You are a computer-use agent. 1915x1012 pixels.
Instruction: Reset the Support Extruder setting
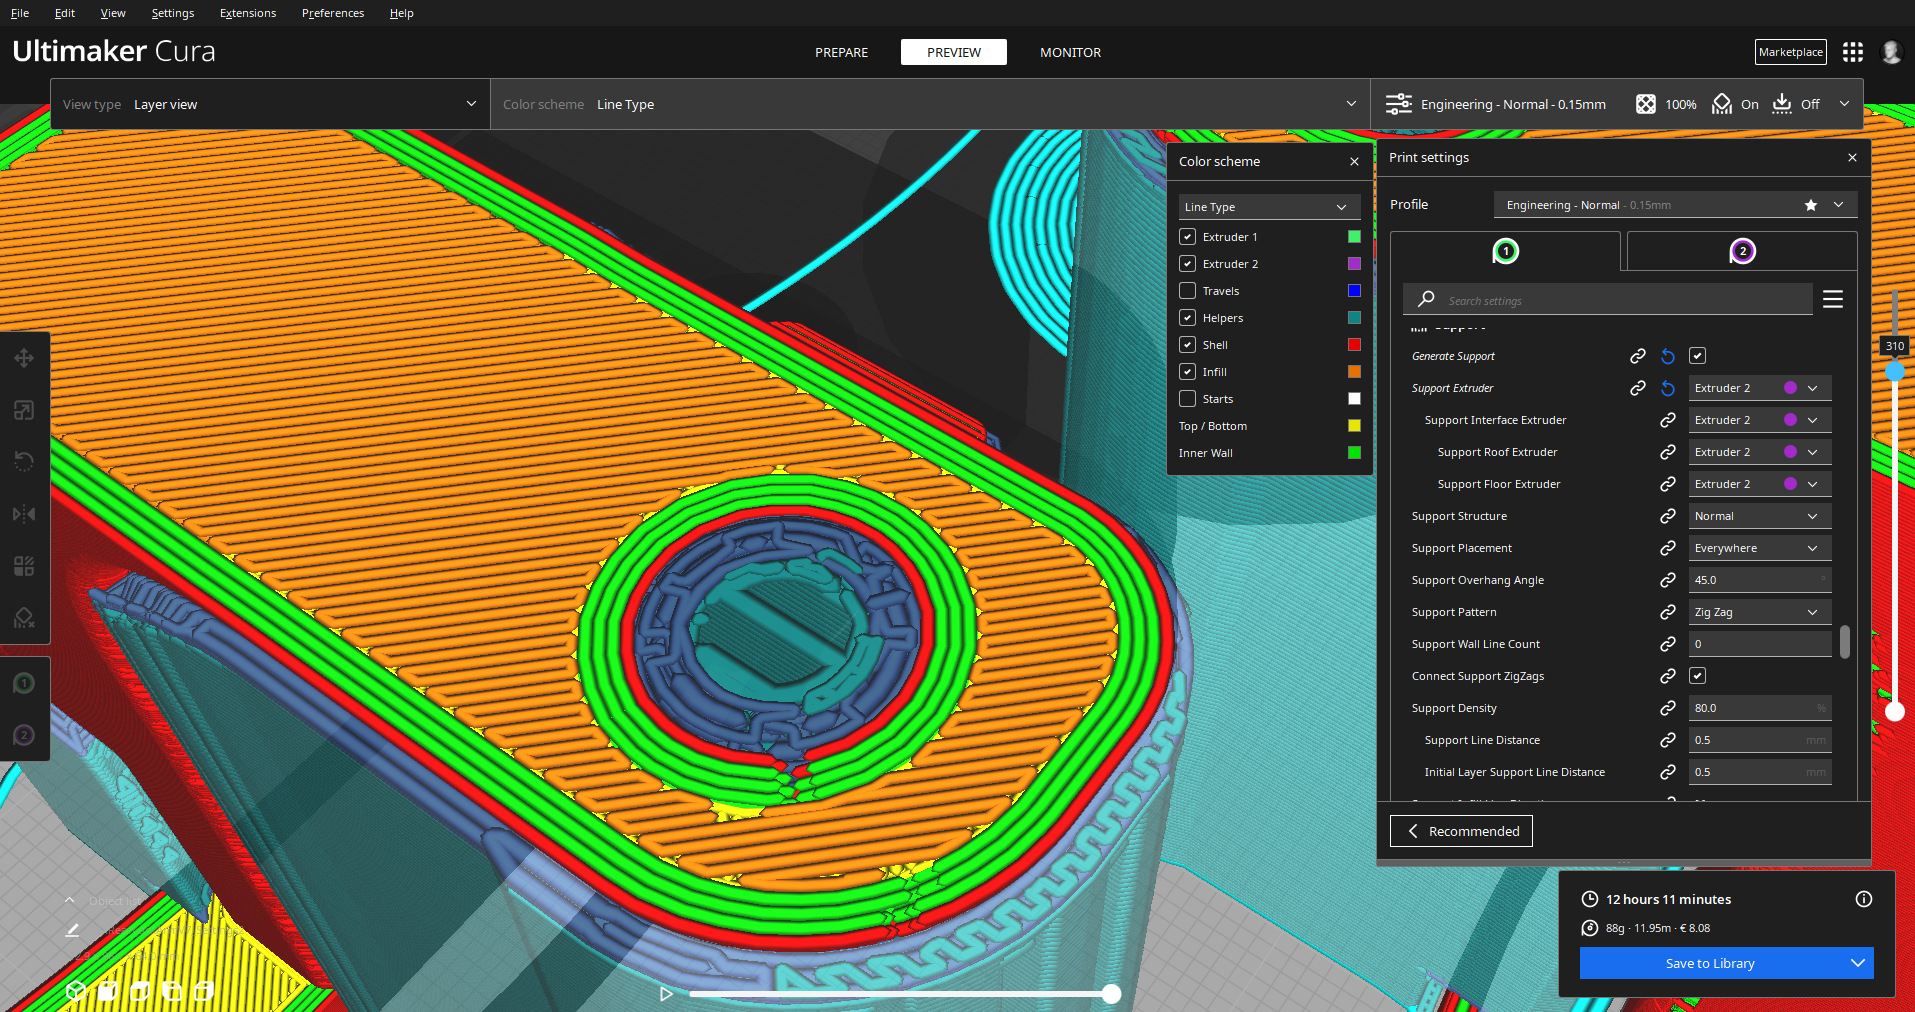pyautogui.click(x=1668, y=388)
